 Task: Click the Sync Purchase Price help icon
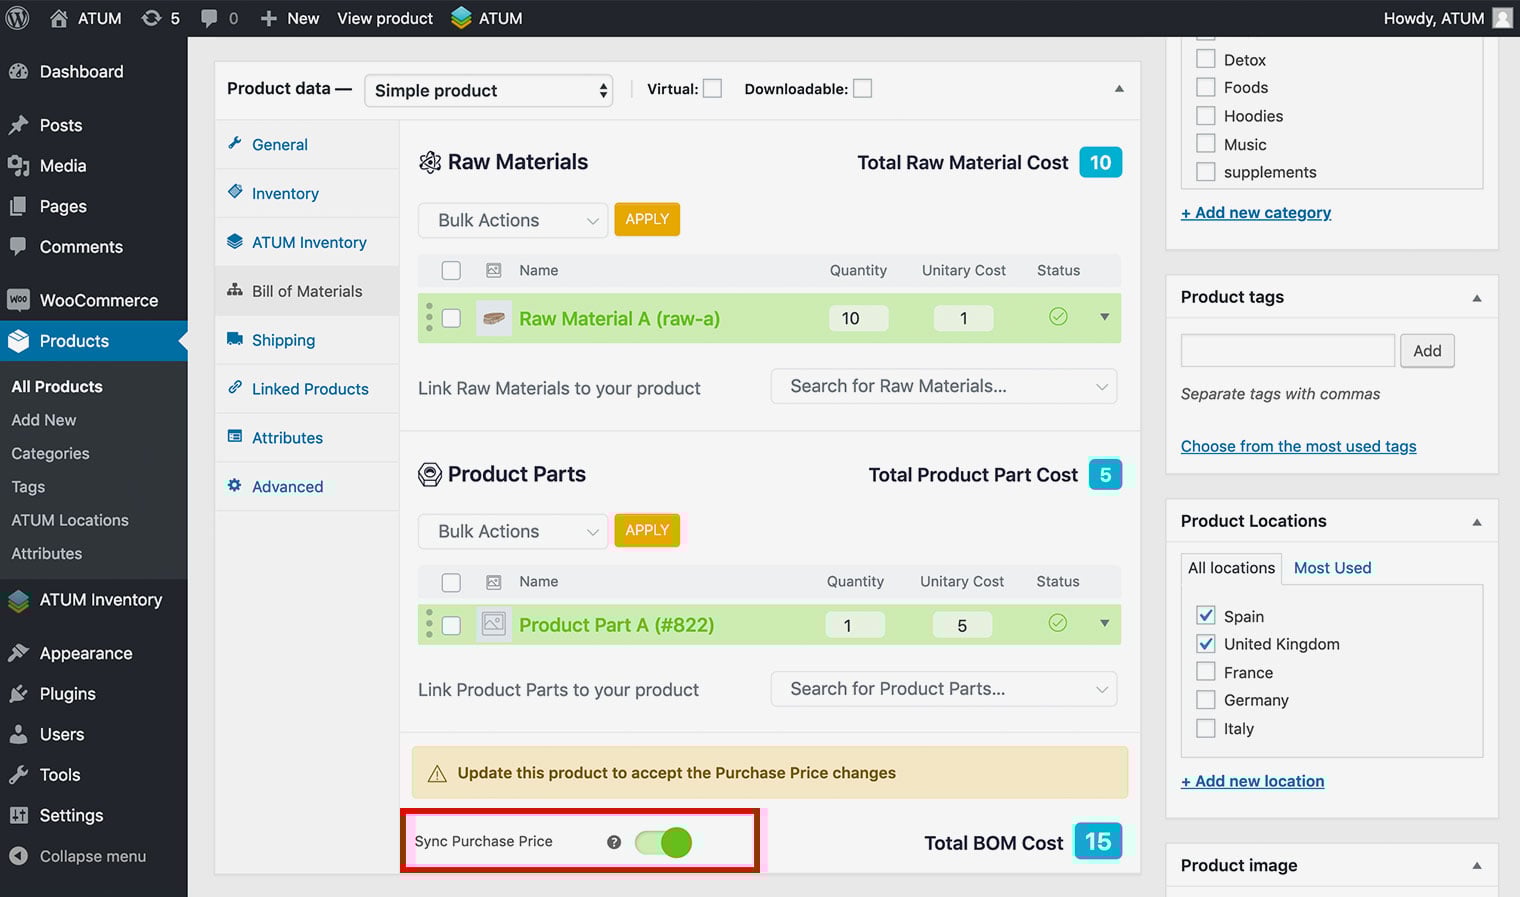[614, 842]
